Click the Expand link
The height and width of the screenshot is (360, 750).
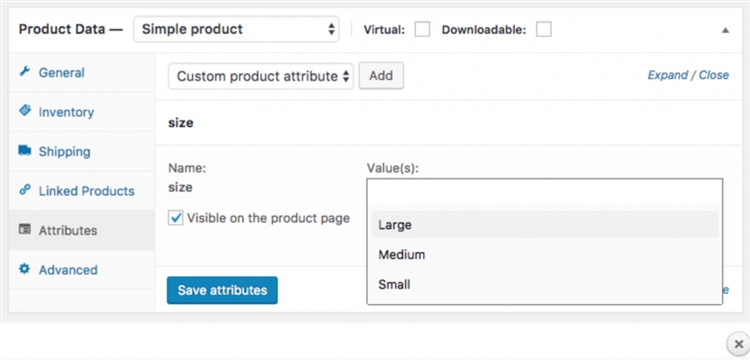667,75
